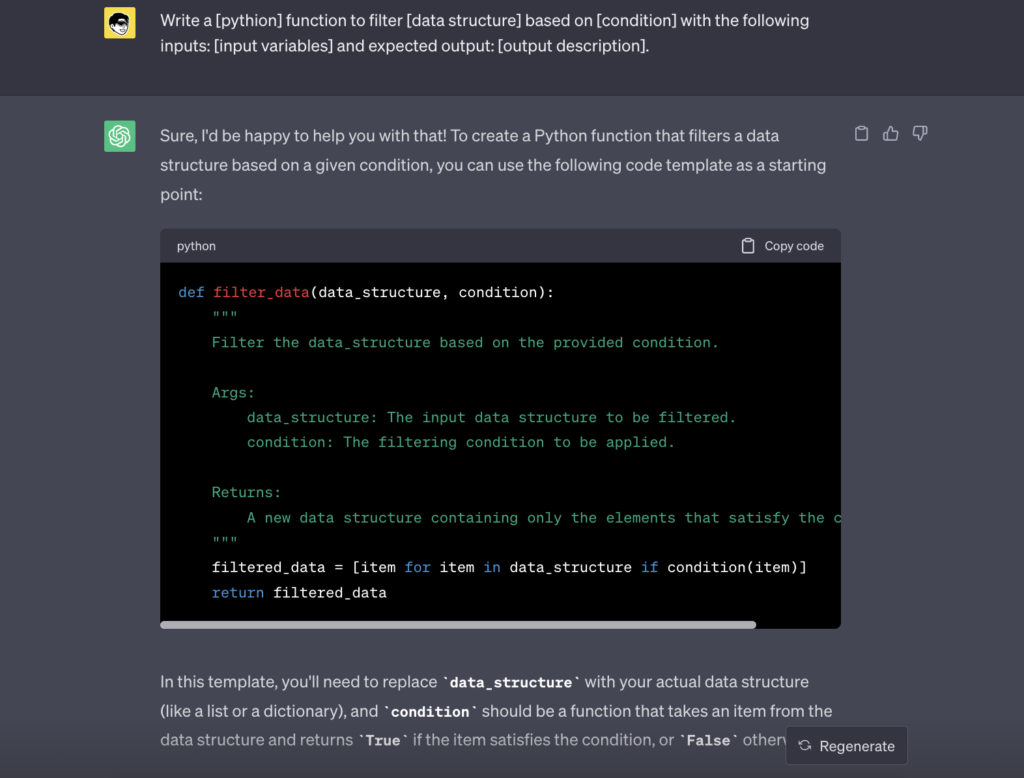The height and width of the screenshot is (778, 1024).
Task: Select the python language label on code header
Action: coord(196,245)
